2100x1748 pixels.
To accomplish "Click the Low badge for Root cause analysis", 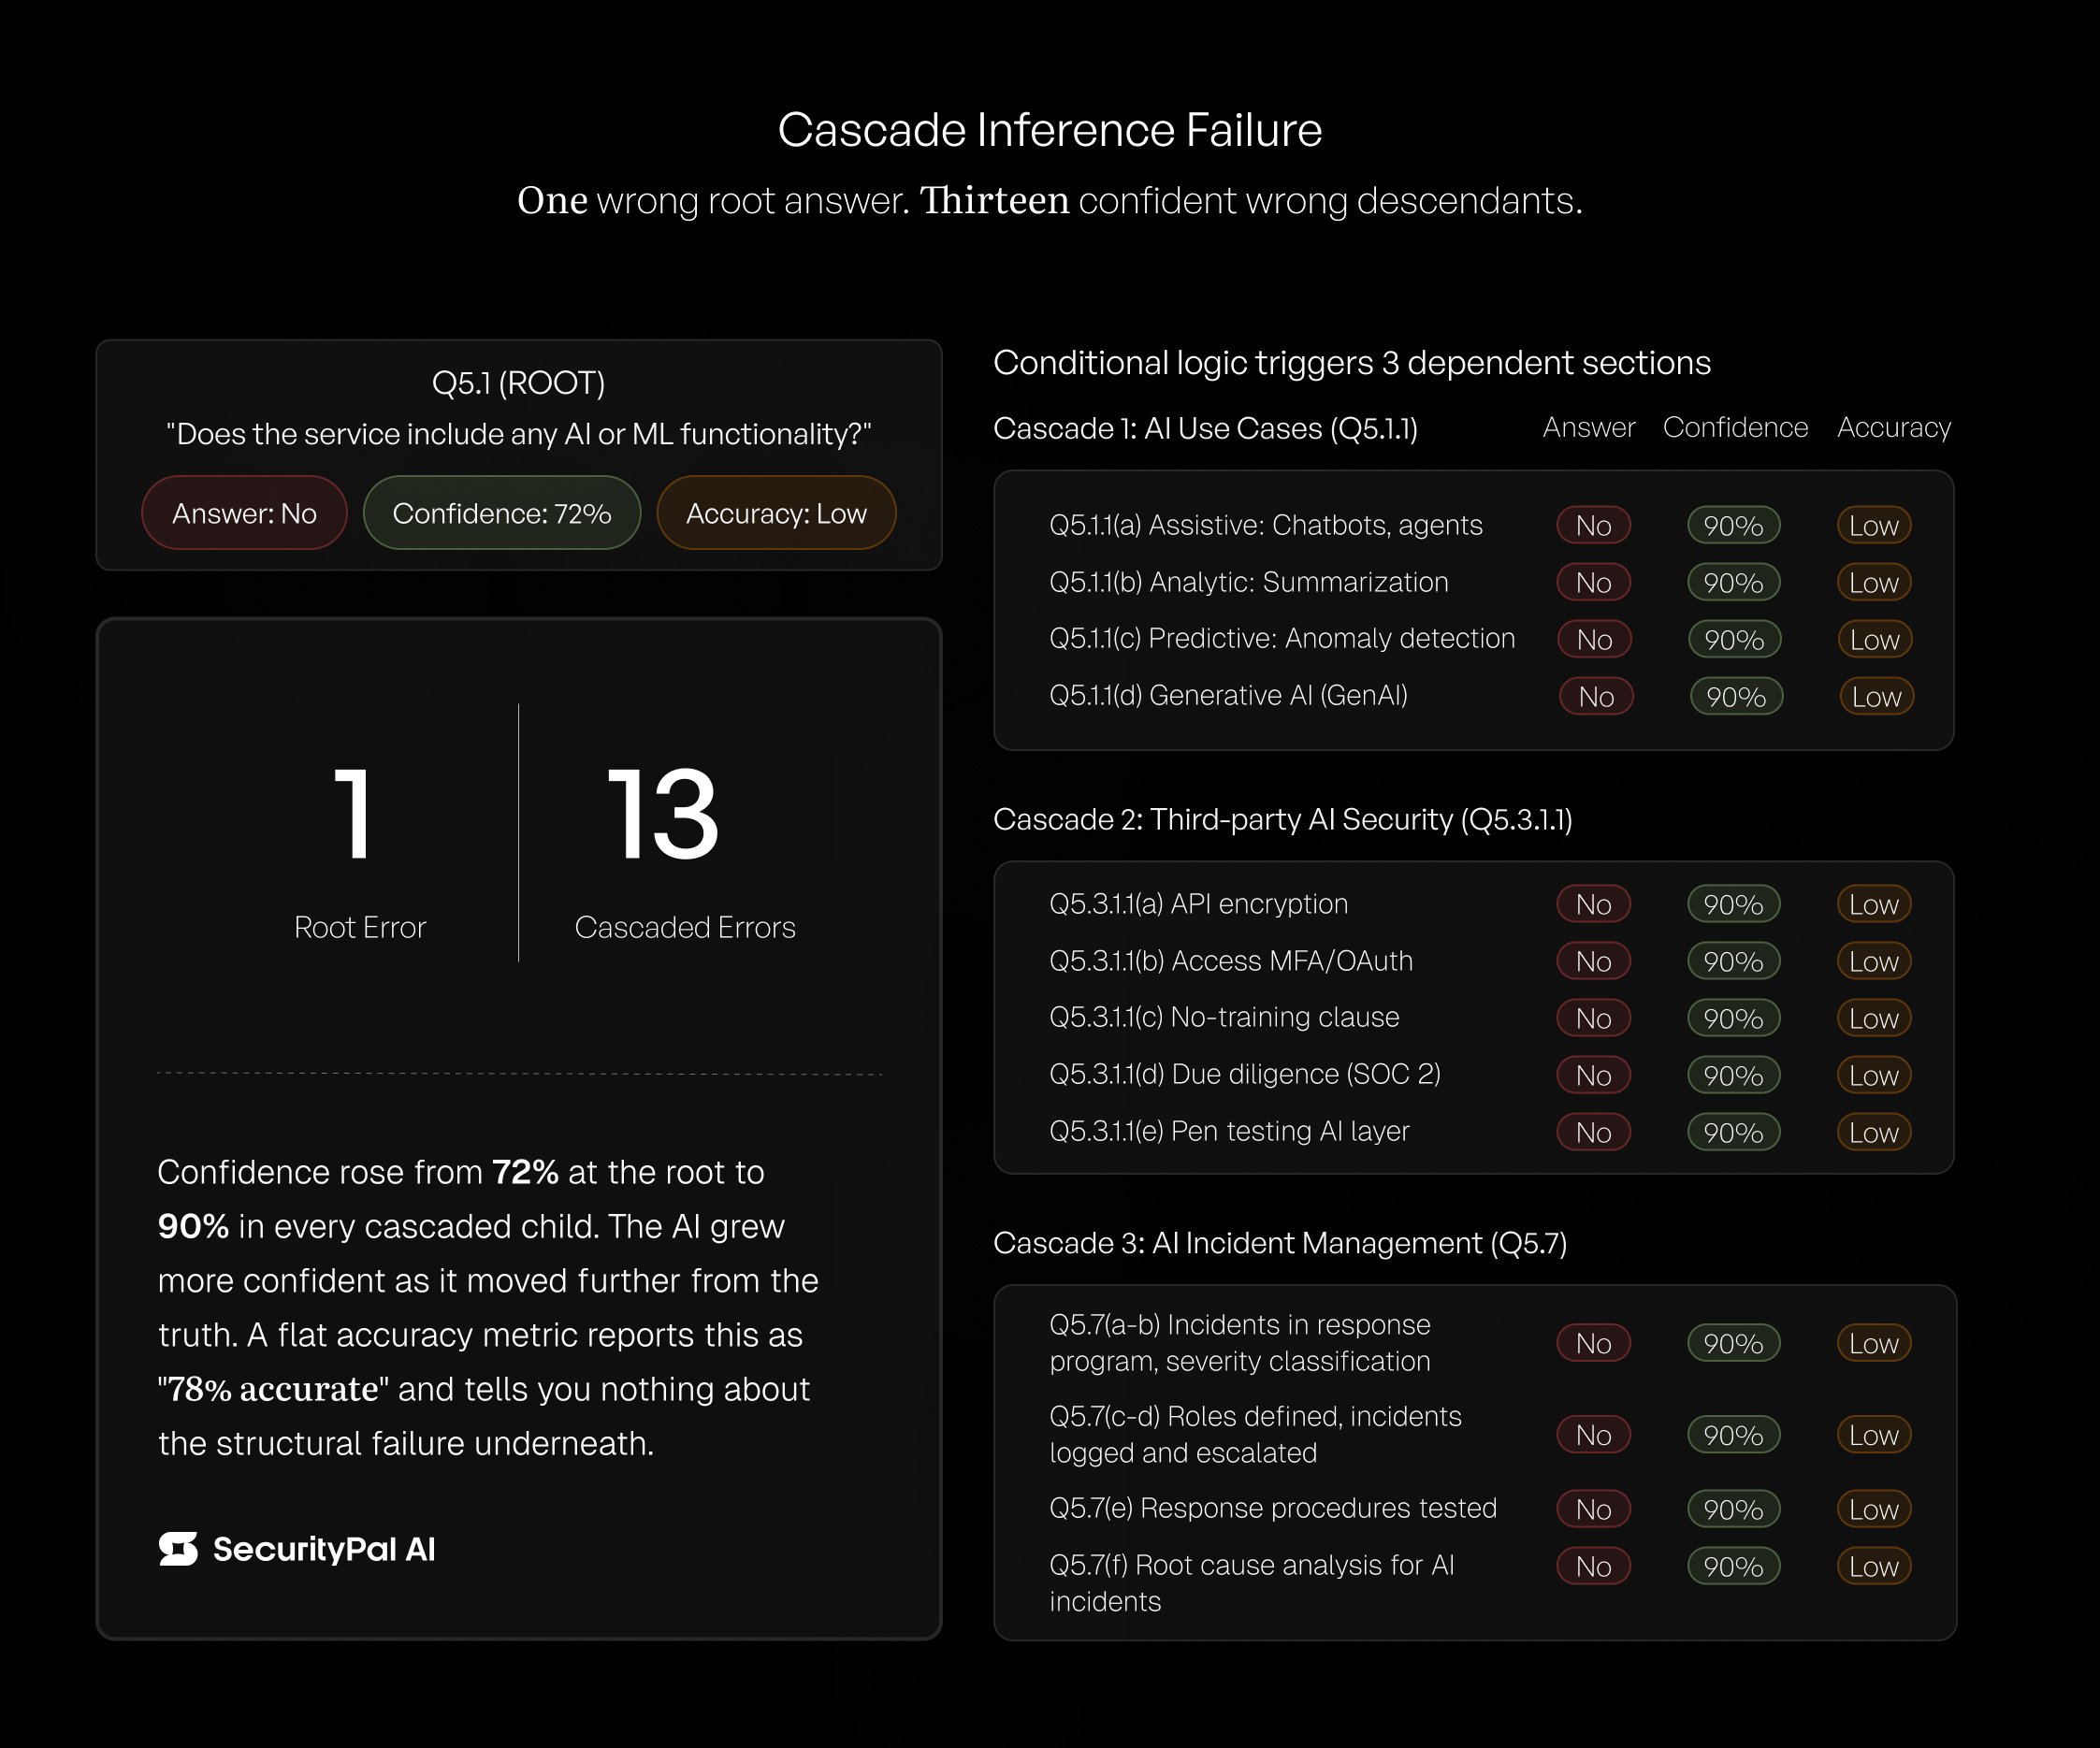I will pyautogui.click(x=1874, y=1566).
